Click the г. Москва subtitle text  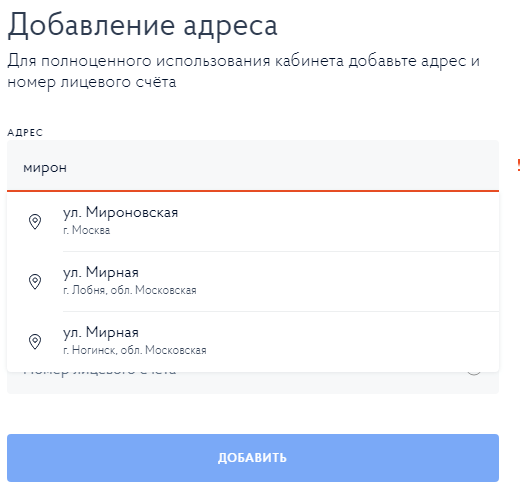[x=87, y=230]
